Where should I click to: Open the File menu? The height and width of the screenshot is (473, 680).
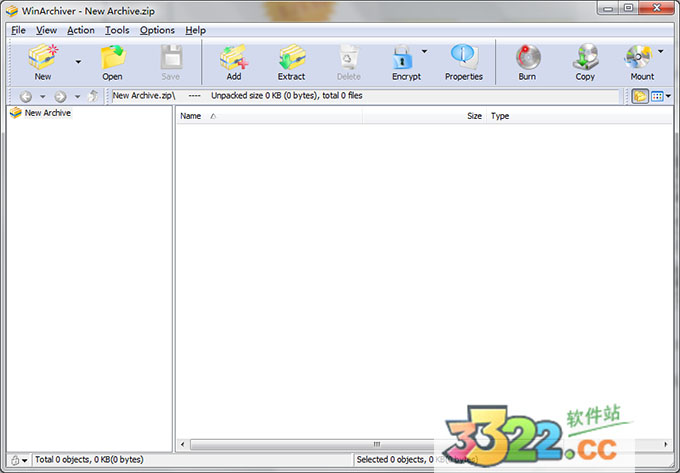(x=18, y=30)
